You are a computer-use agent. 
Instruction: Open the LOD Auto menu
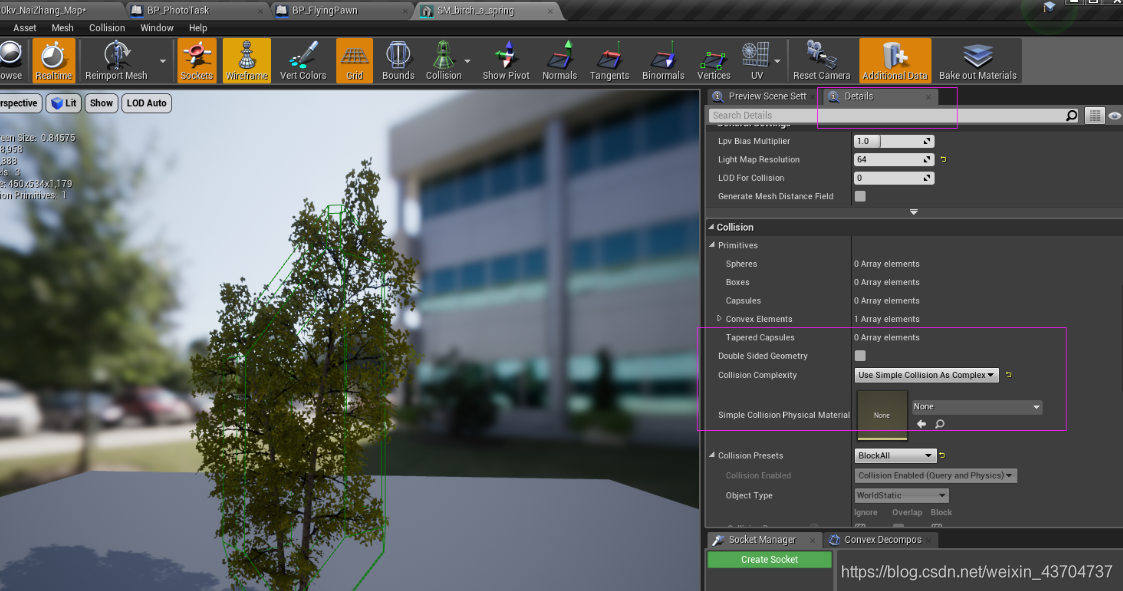click(146, 103)
